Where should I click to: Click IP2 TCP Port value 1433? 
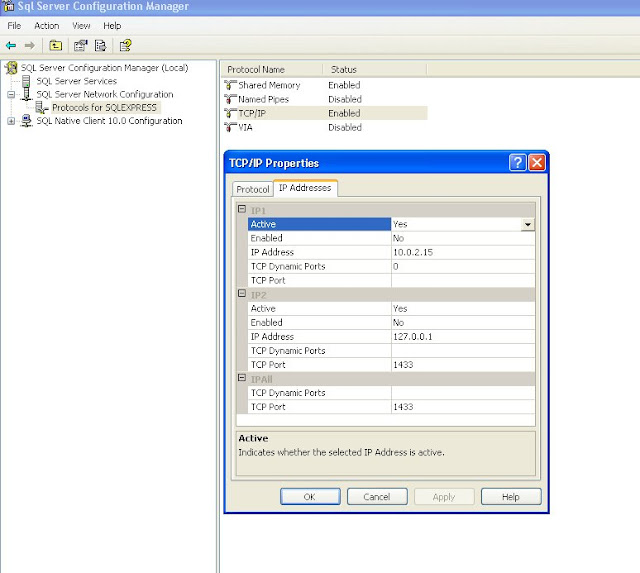(x=463, y=365)
